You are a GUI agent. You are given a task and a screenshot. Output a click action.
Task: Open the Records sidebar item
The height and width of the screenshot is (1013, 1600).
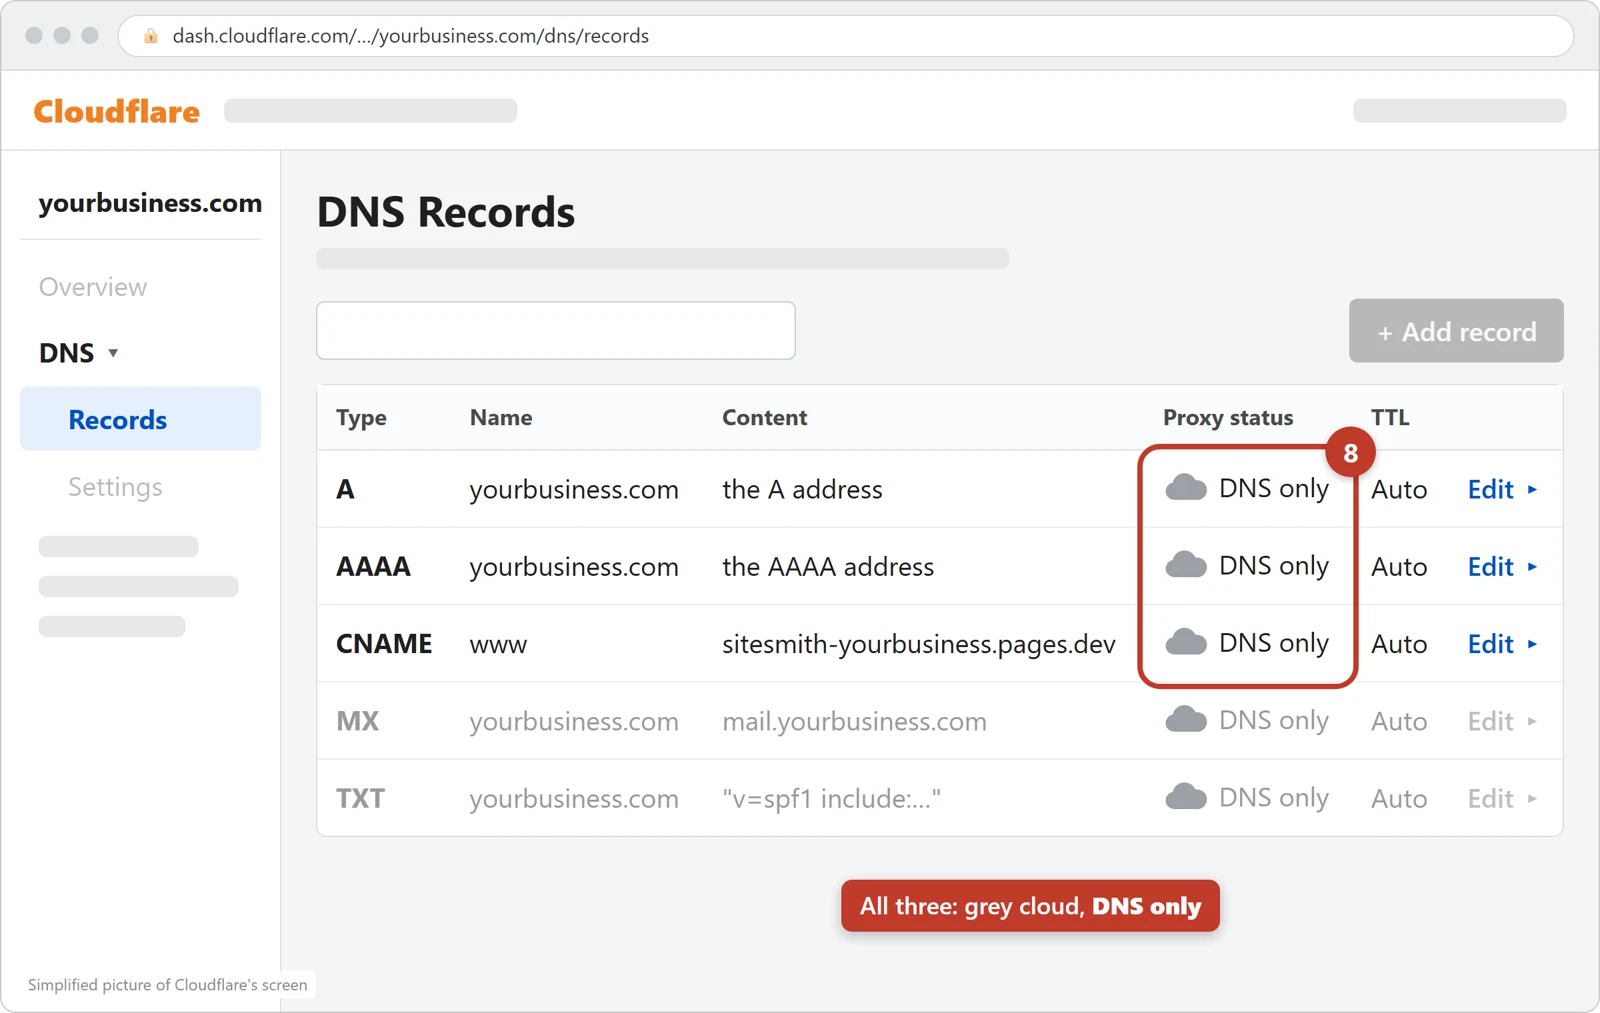(140, 419)
